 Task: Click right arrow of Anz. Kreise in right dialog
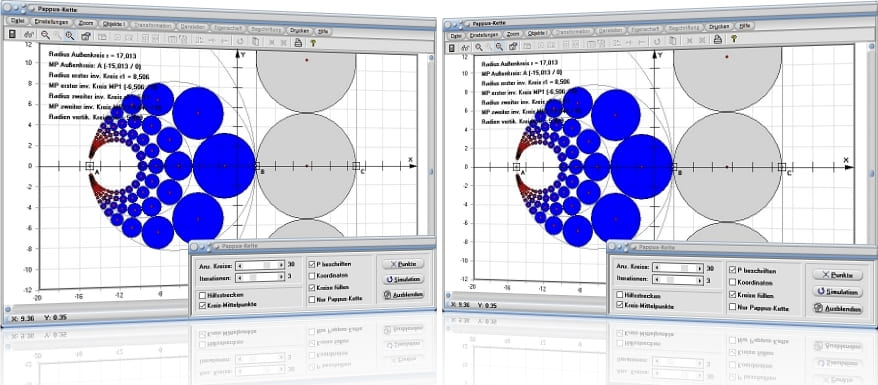700,268
